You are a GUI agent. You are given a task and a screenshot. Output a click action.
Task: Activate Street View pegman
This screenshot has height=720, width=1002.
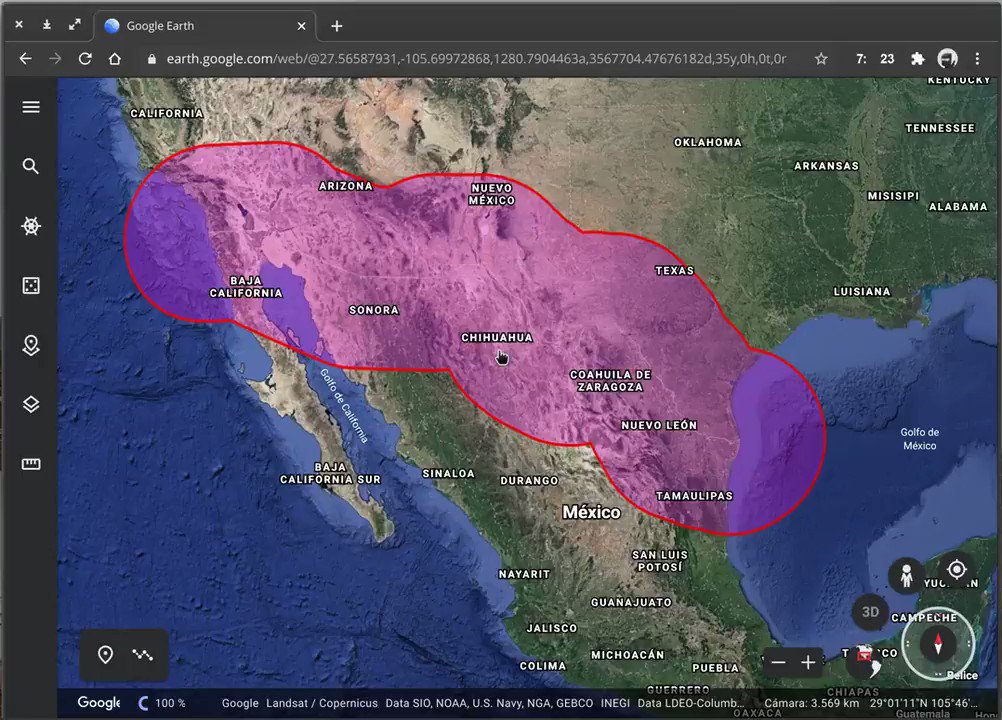[x=907, y=575]
